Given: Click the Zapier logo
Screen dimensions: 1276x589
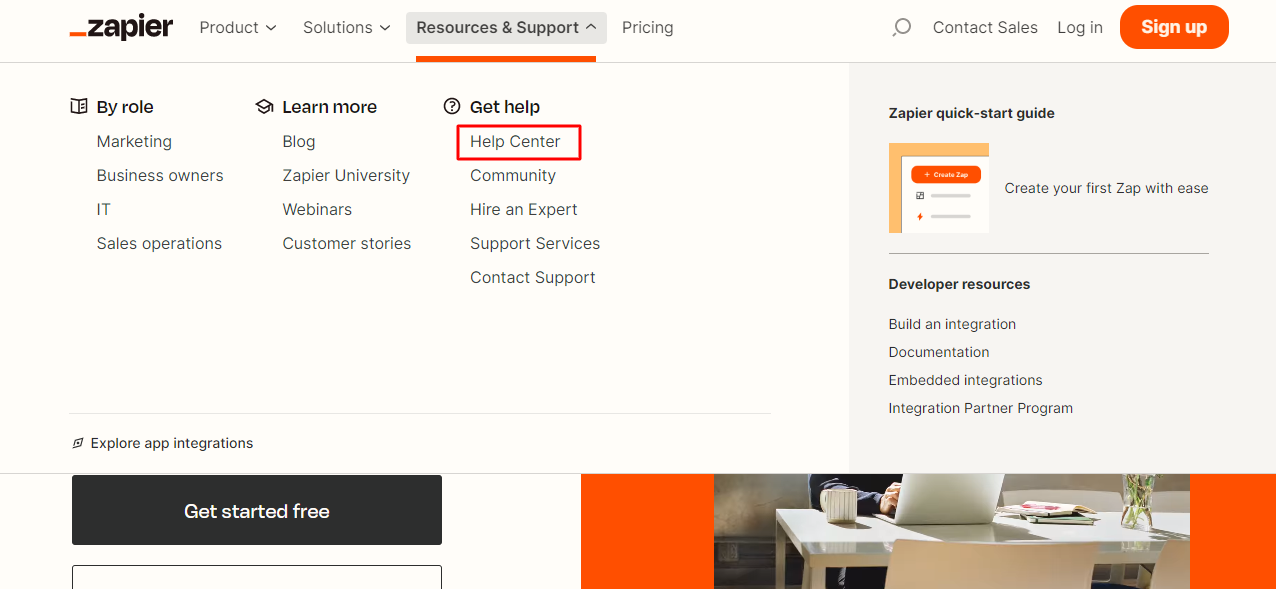Looking at the screenshot, I should [x=120, y=27].
